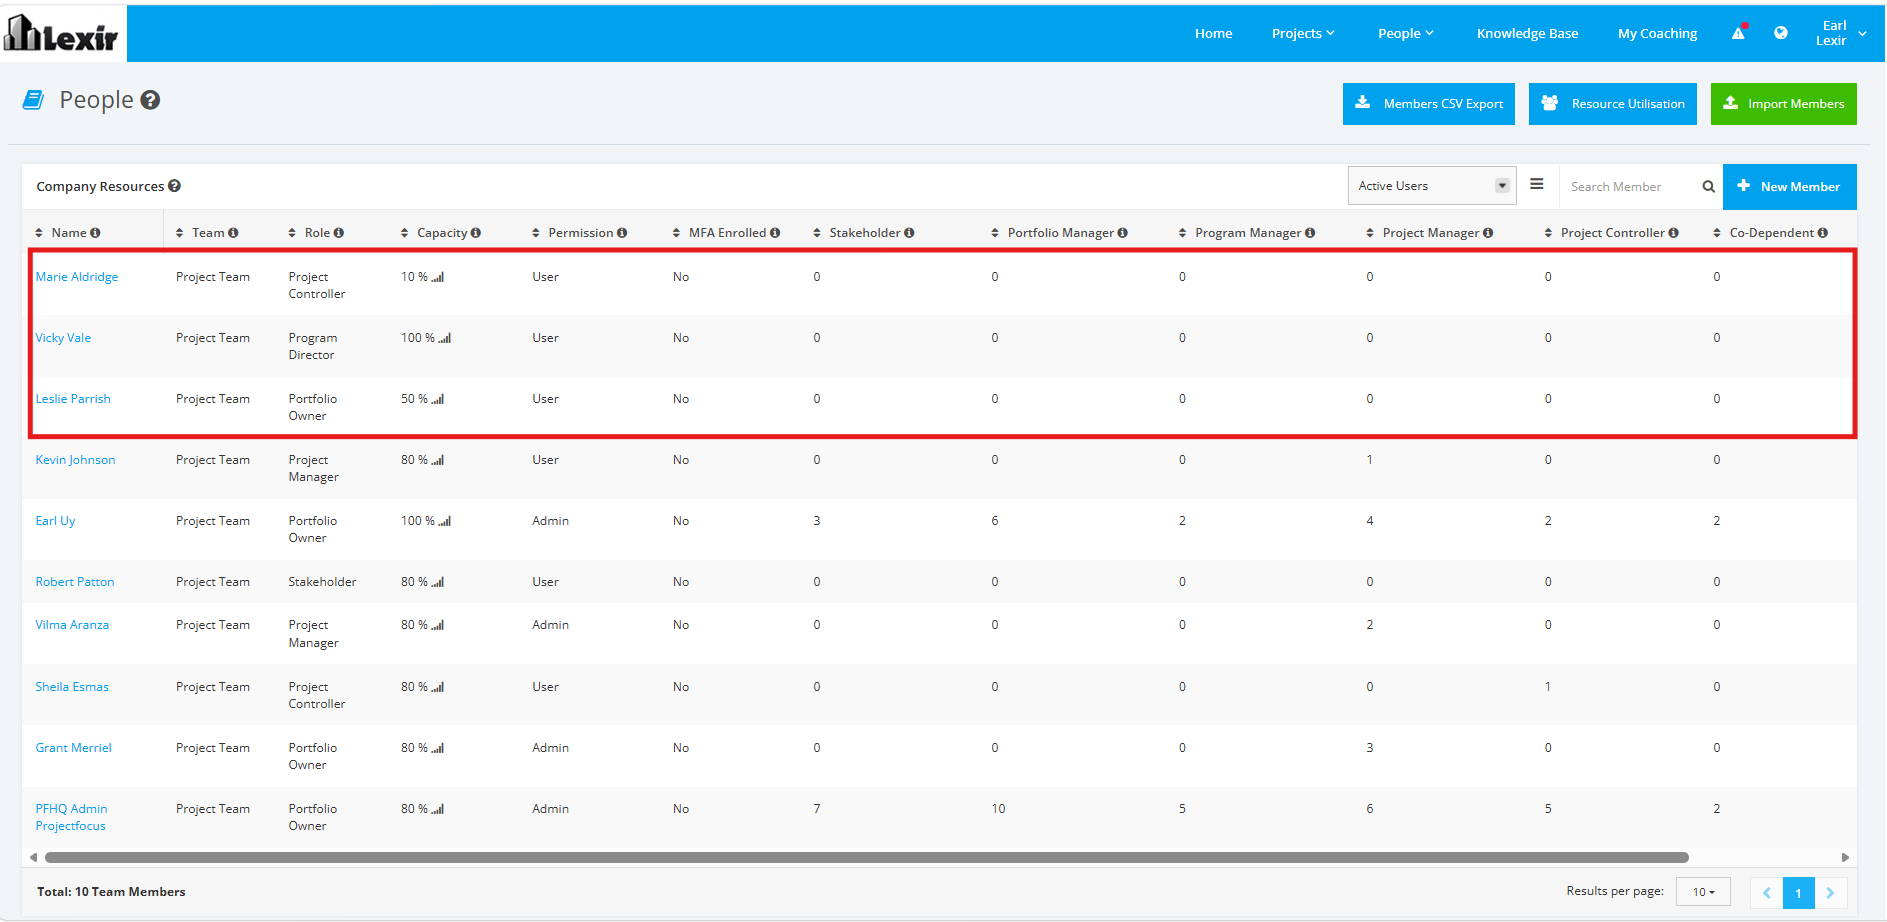Click the globe icon in header
Image resolution: width=1887 pixels, height=922 pixels.
point(1781,33)
